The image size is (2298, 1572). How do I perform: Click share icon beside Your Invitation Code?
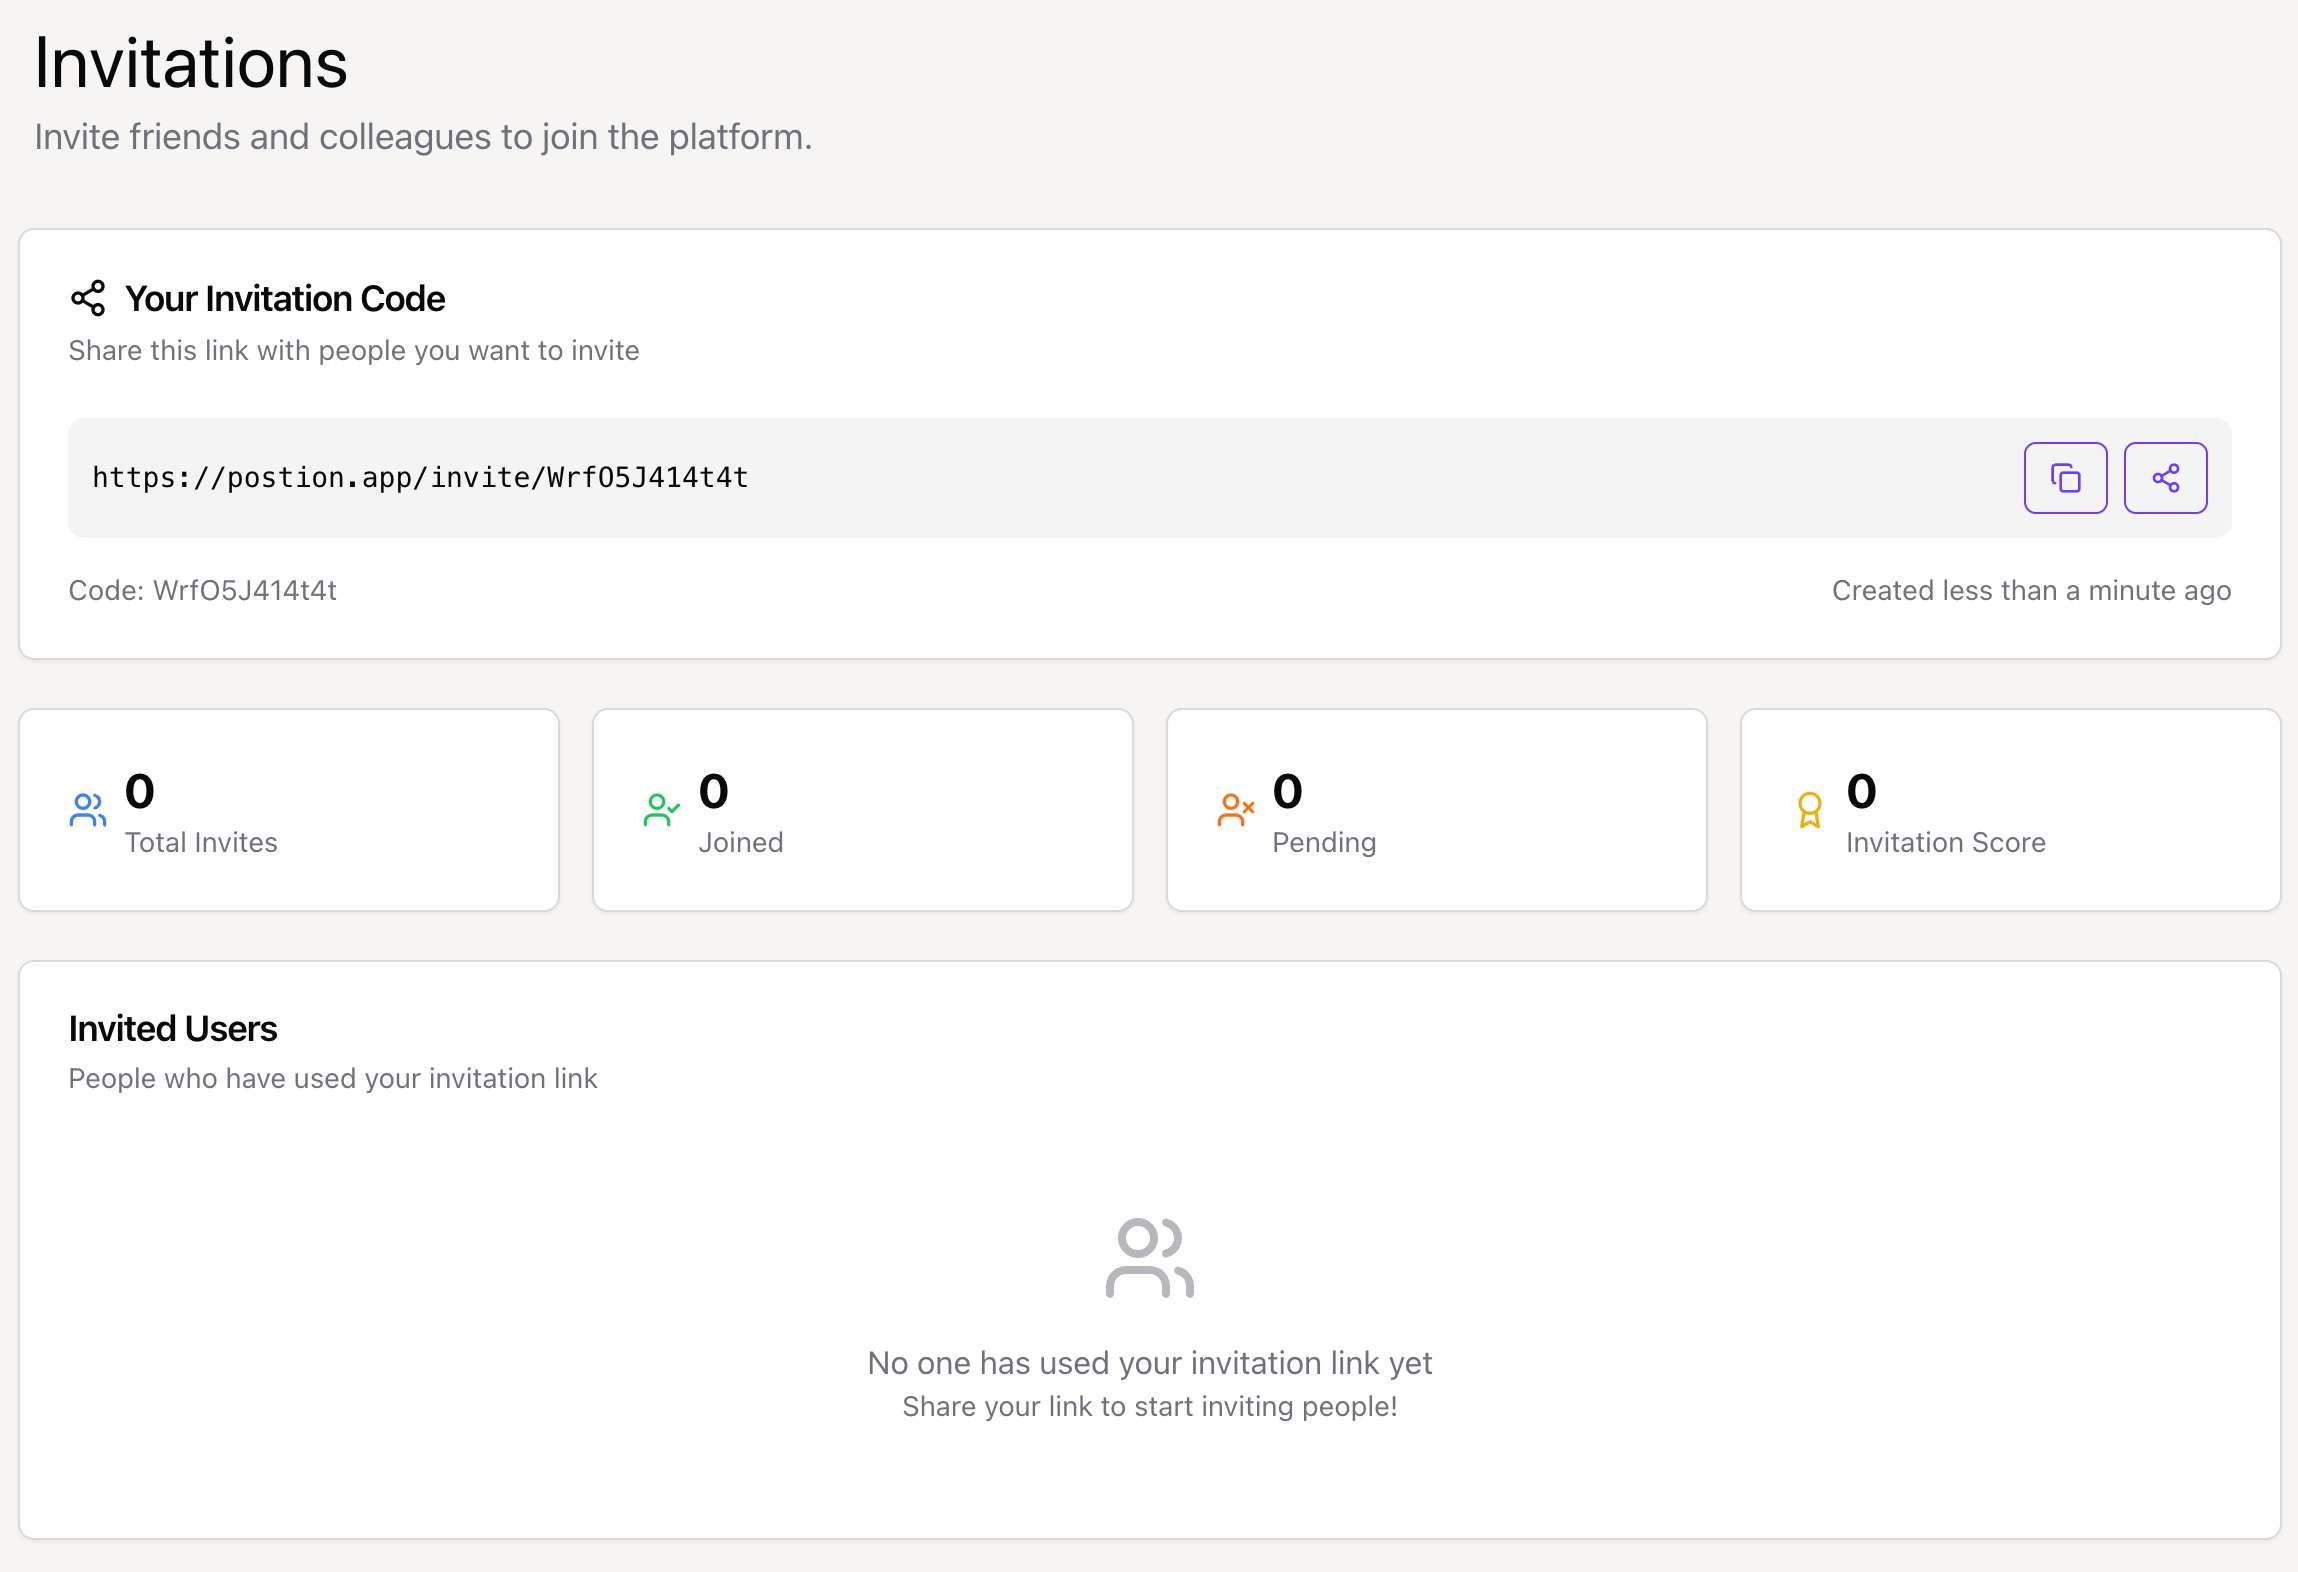tap(88, 298)
